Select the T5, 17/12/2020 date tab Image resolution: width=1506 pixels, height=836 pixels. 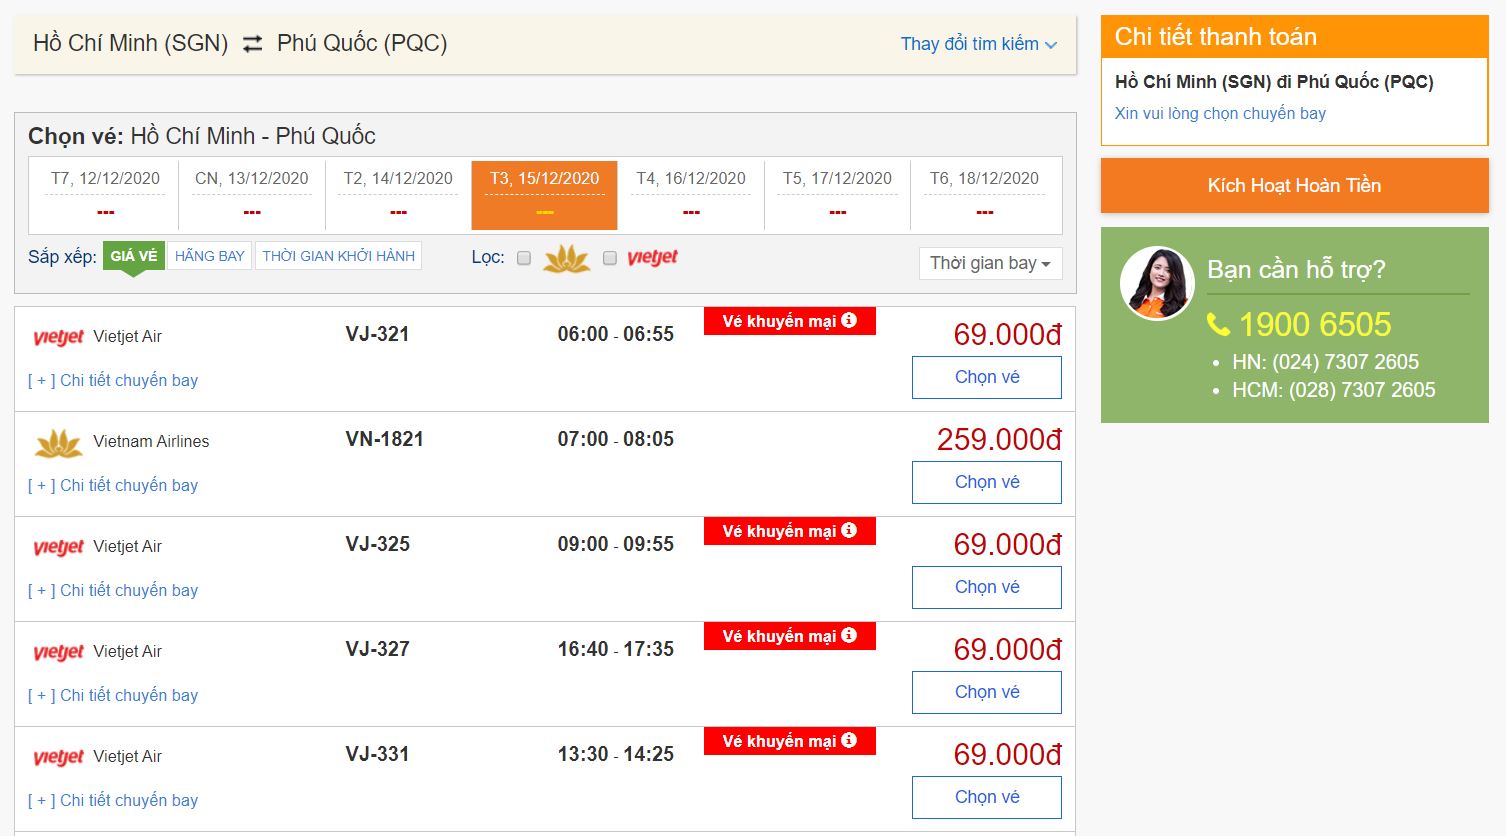(x=838, y=194)
